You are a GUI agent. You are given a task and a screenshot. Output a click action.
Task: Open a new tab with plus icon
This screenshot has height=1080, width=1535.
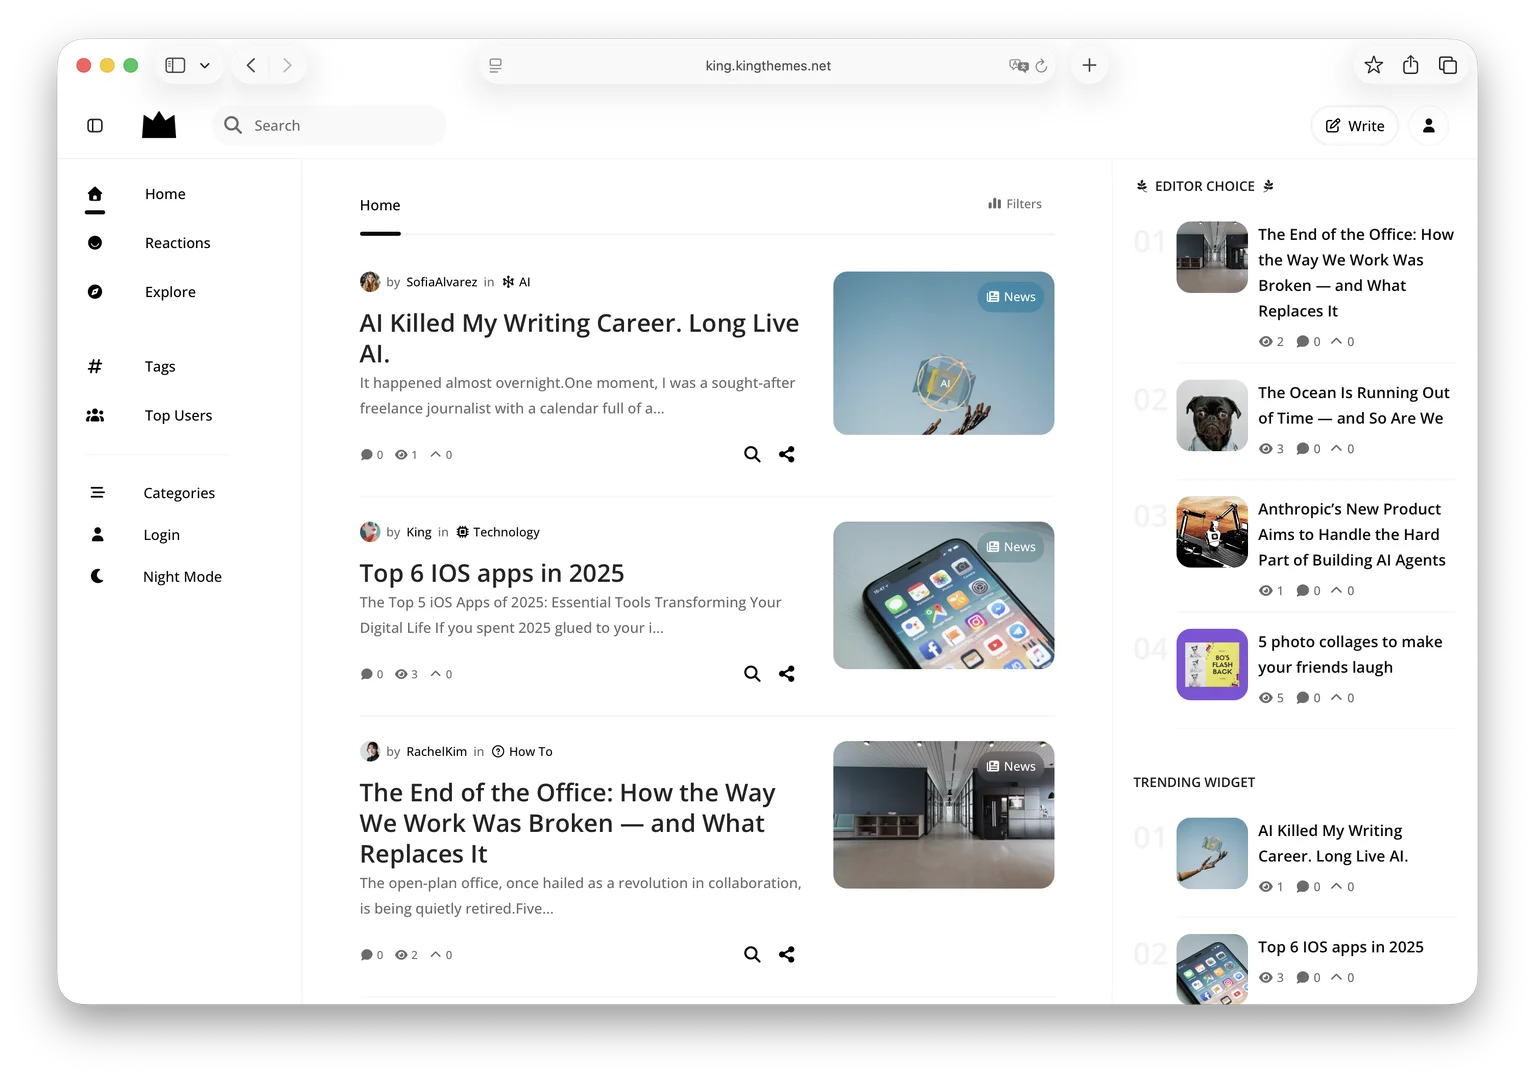1090,65
